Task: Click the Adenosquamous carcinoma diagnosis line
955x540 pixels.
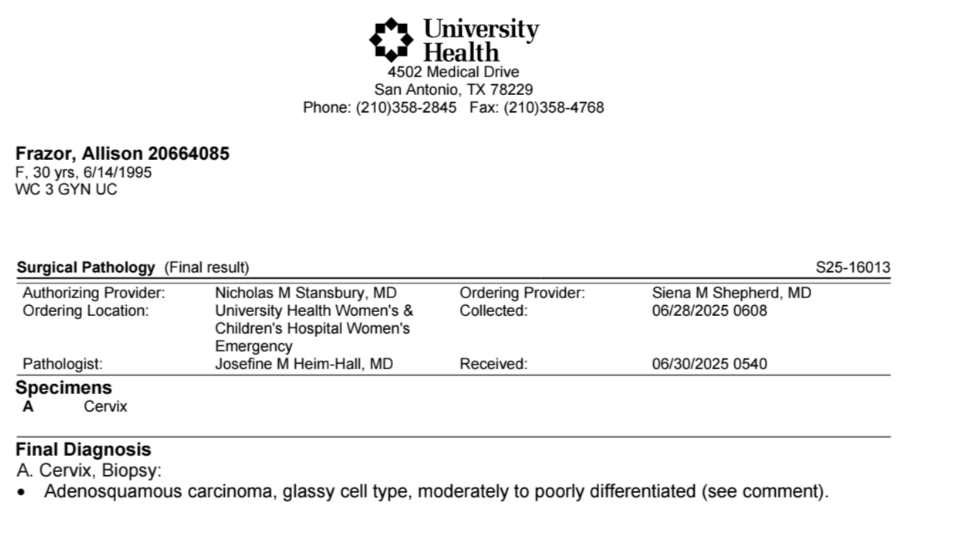Action: tap(436, 491)
